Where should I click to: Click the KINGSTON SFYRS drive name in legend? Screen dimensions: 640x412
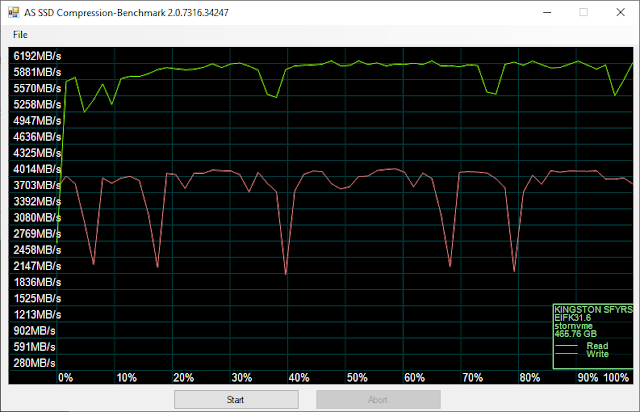593,310
